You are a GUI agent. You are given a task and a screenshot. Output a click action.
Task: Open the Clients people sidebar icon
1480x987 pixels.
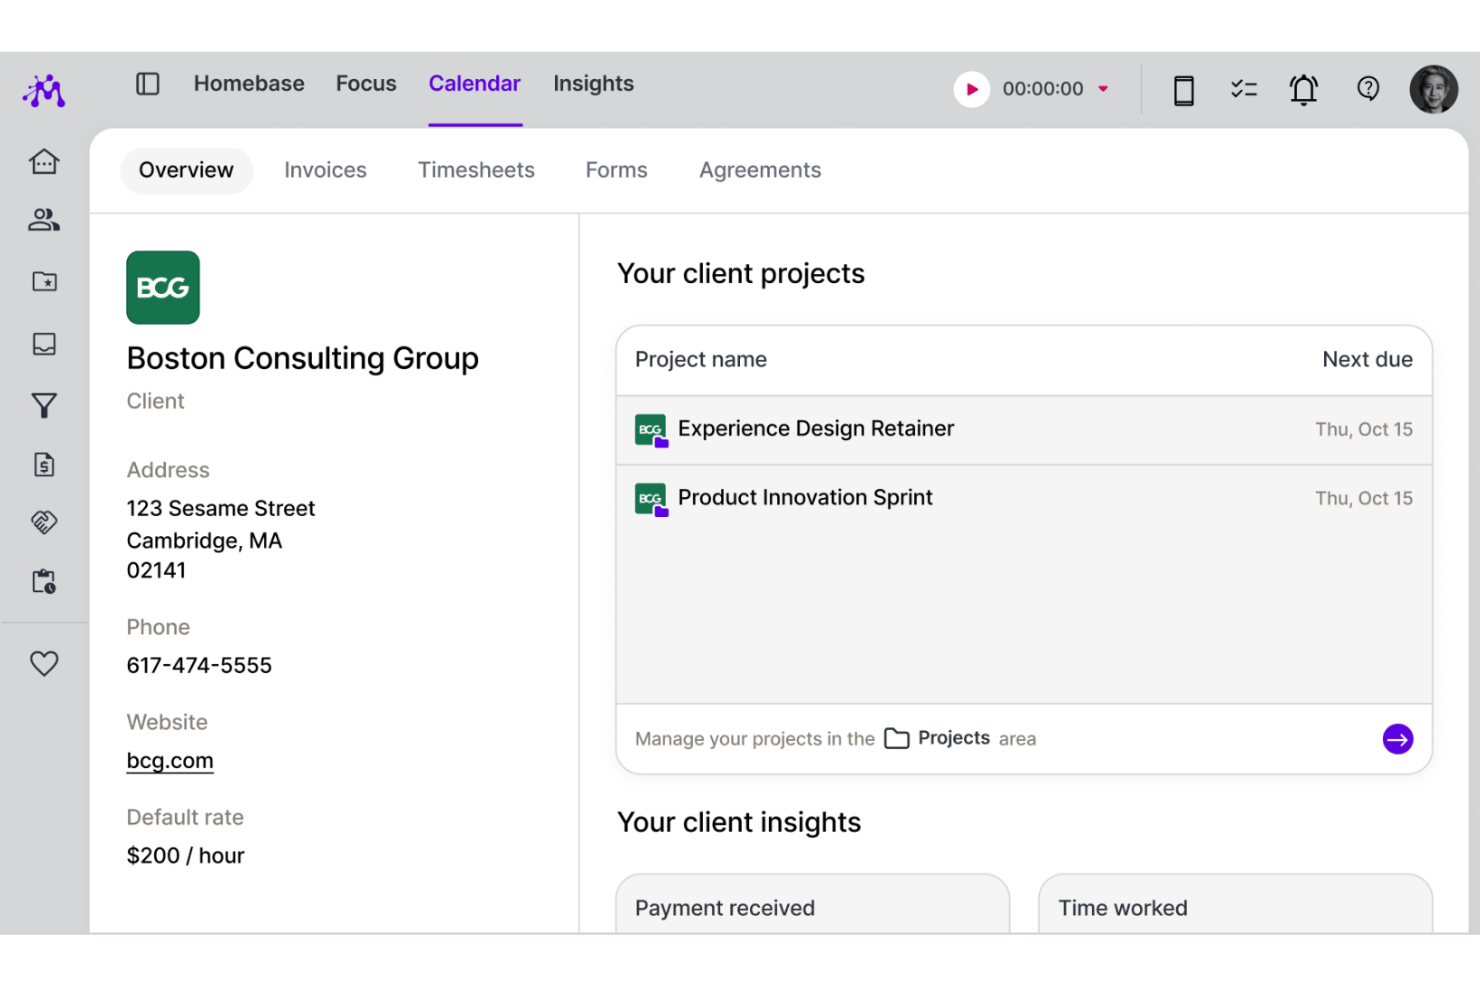pos(44,220)
